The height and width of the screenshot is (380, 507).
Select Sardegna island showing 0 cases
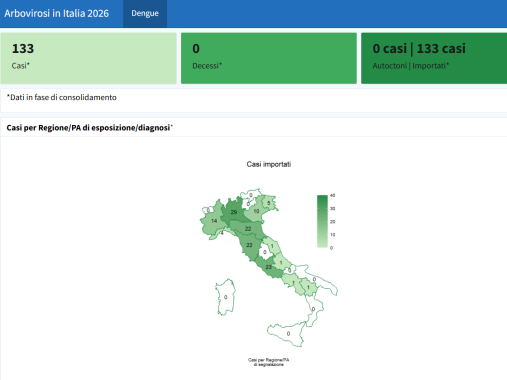point(226,297)
